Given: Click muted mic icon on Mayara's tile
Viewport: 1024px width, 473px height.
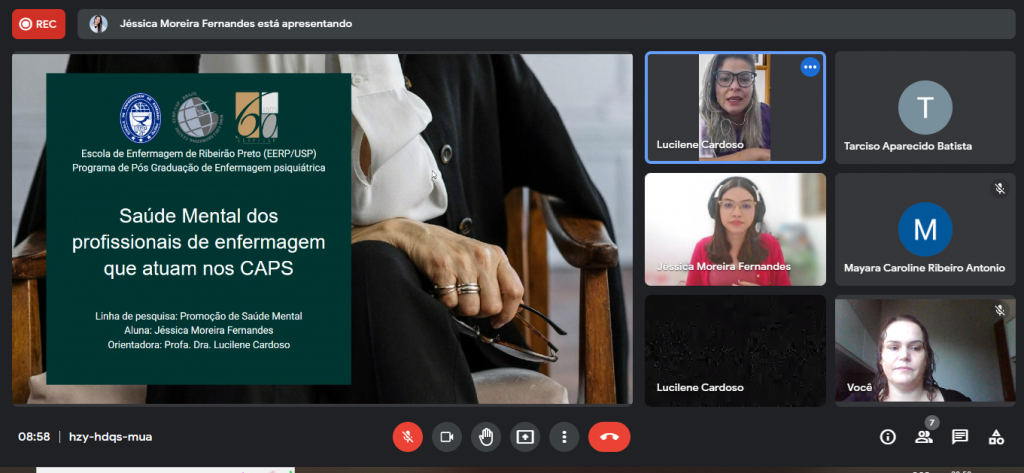Looking at the screenshot, I should (999, 189).
